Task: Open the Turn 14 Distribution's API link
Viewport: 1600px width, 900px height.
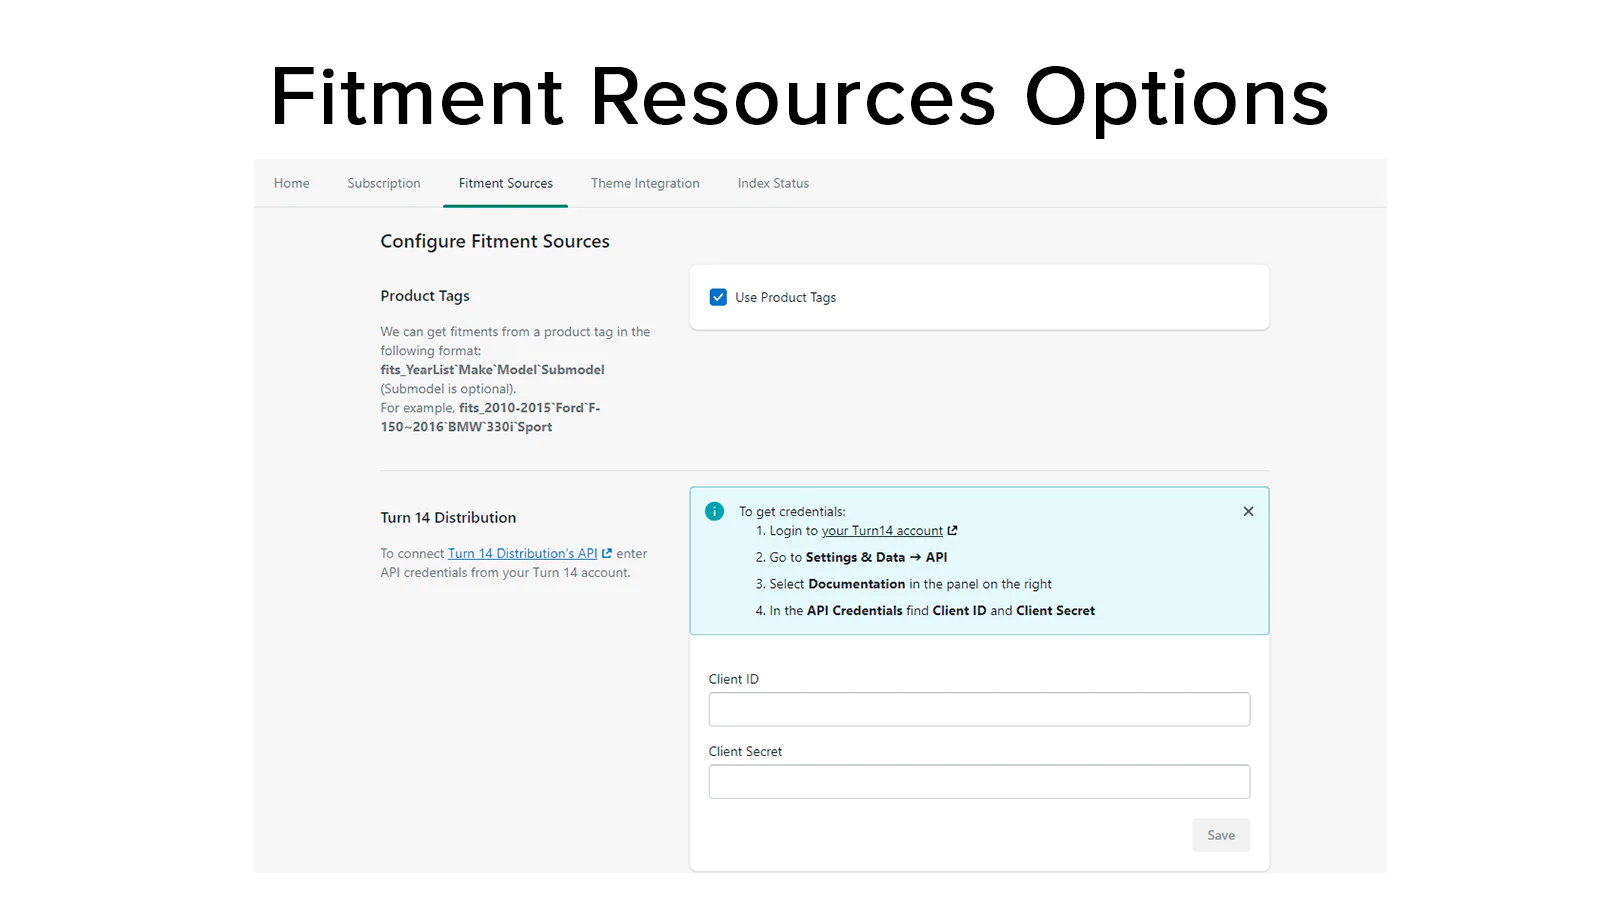Action: 522,553
